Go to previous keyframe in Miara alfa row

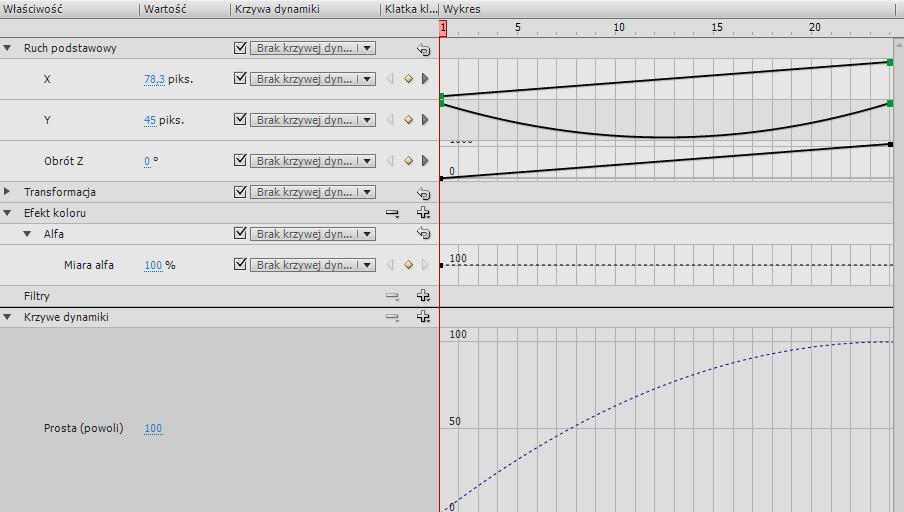point(390,265)
